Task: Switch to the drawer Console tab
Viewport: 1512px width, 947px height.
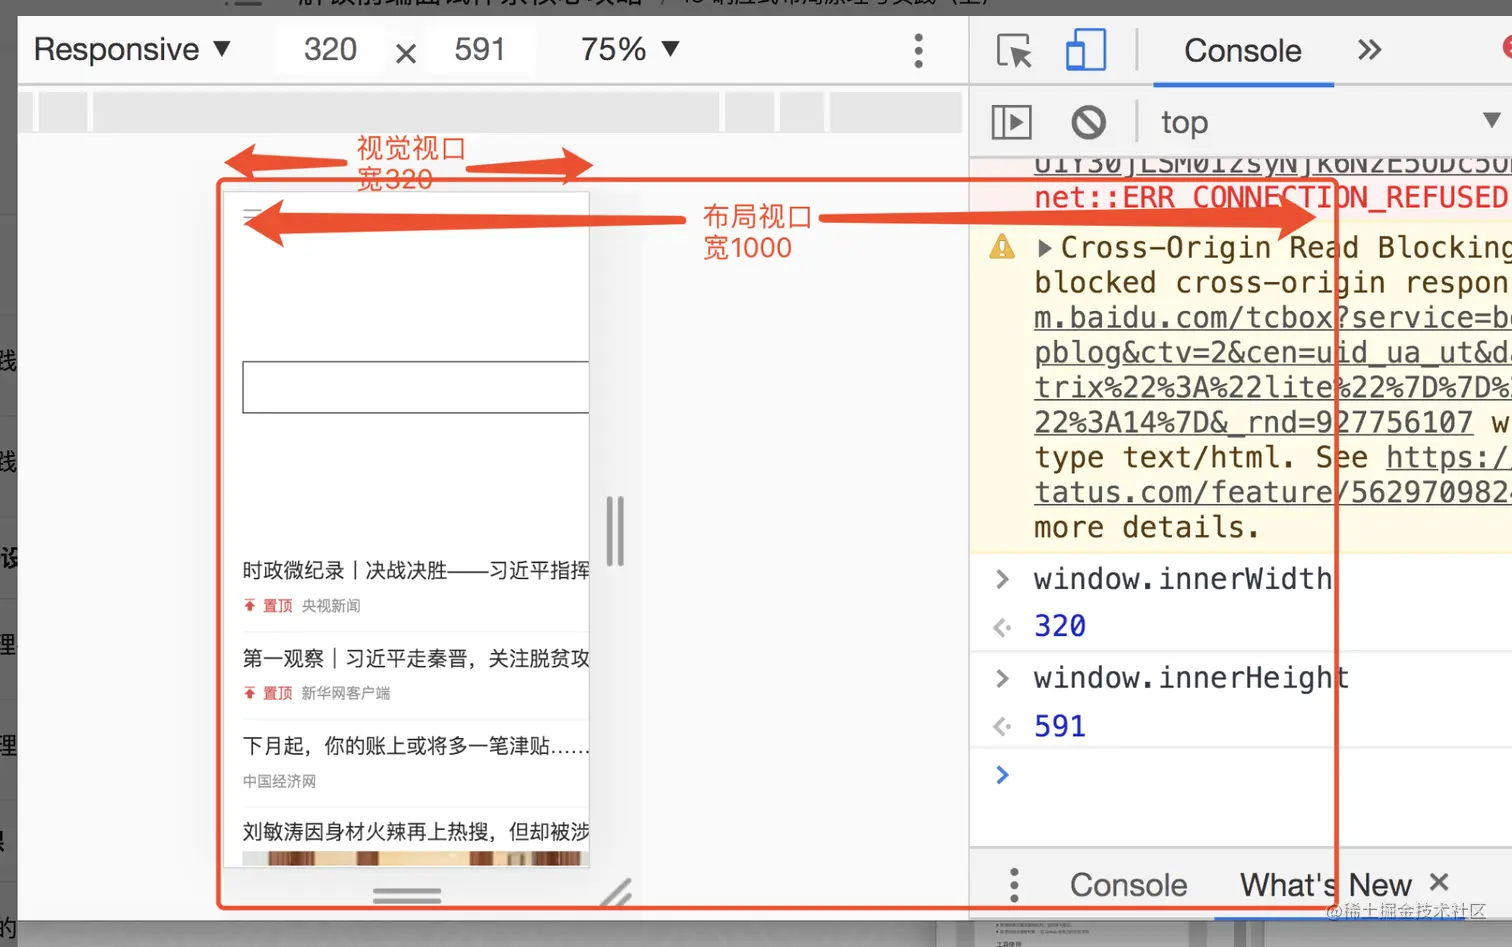Action: click(1128, 885)
